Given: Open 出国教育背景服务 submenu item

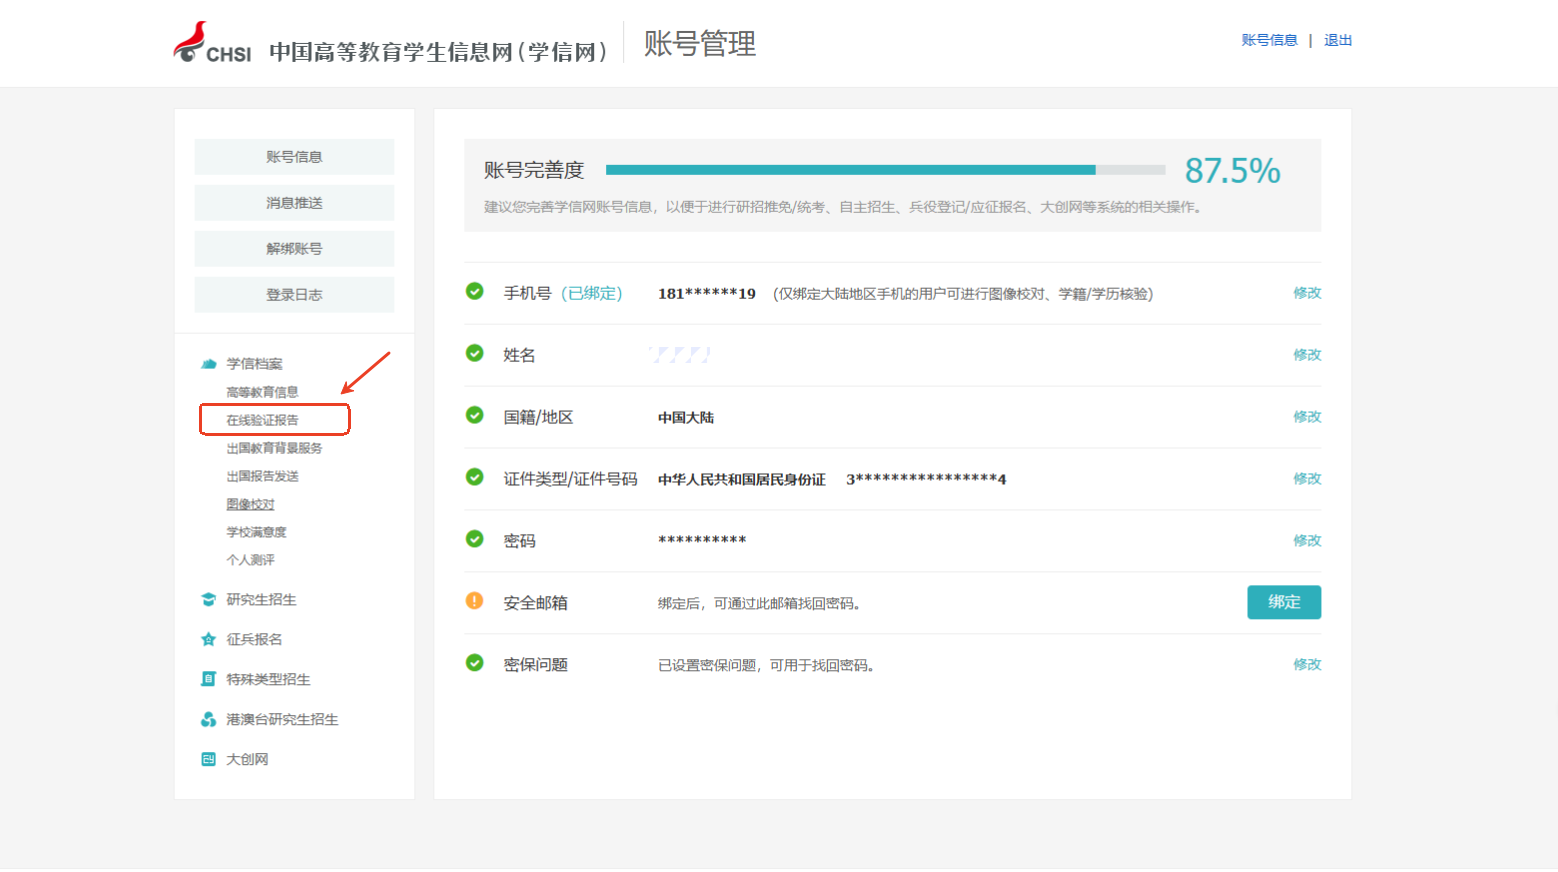Looking at the screenshot, I should point(274,448).
